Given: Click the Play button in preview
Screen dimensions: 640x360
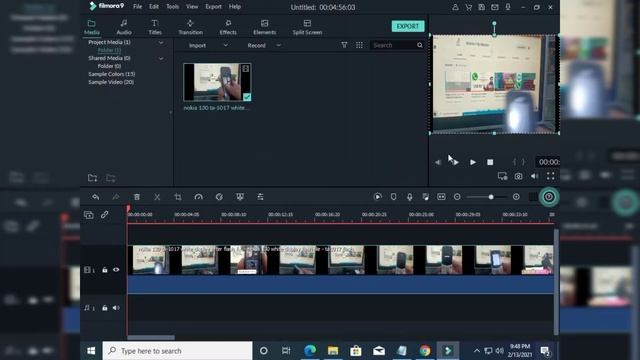Looking at the screenshot, I should 473,162.
